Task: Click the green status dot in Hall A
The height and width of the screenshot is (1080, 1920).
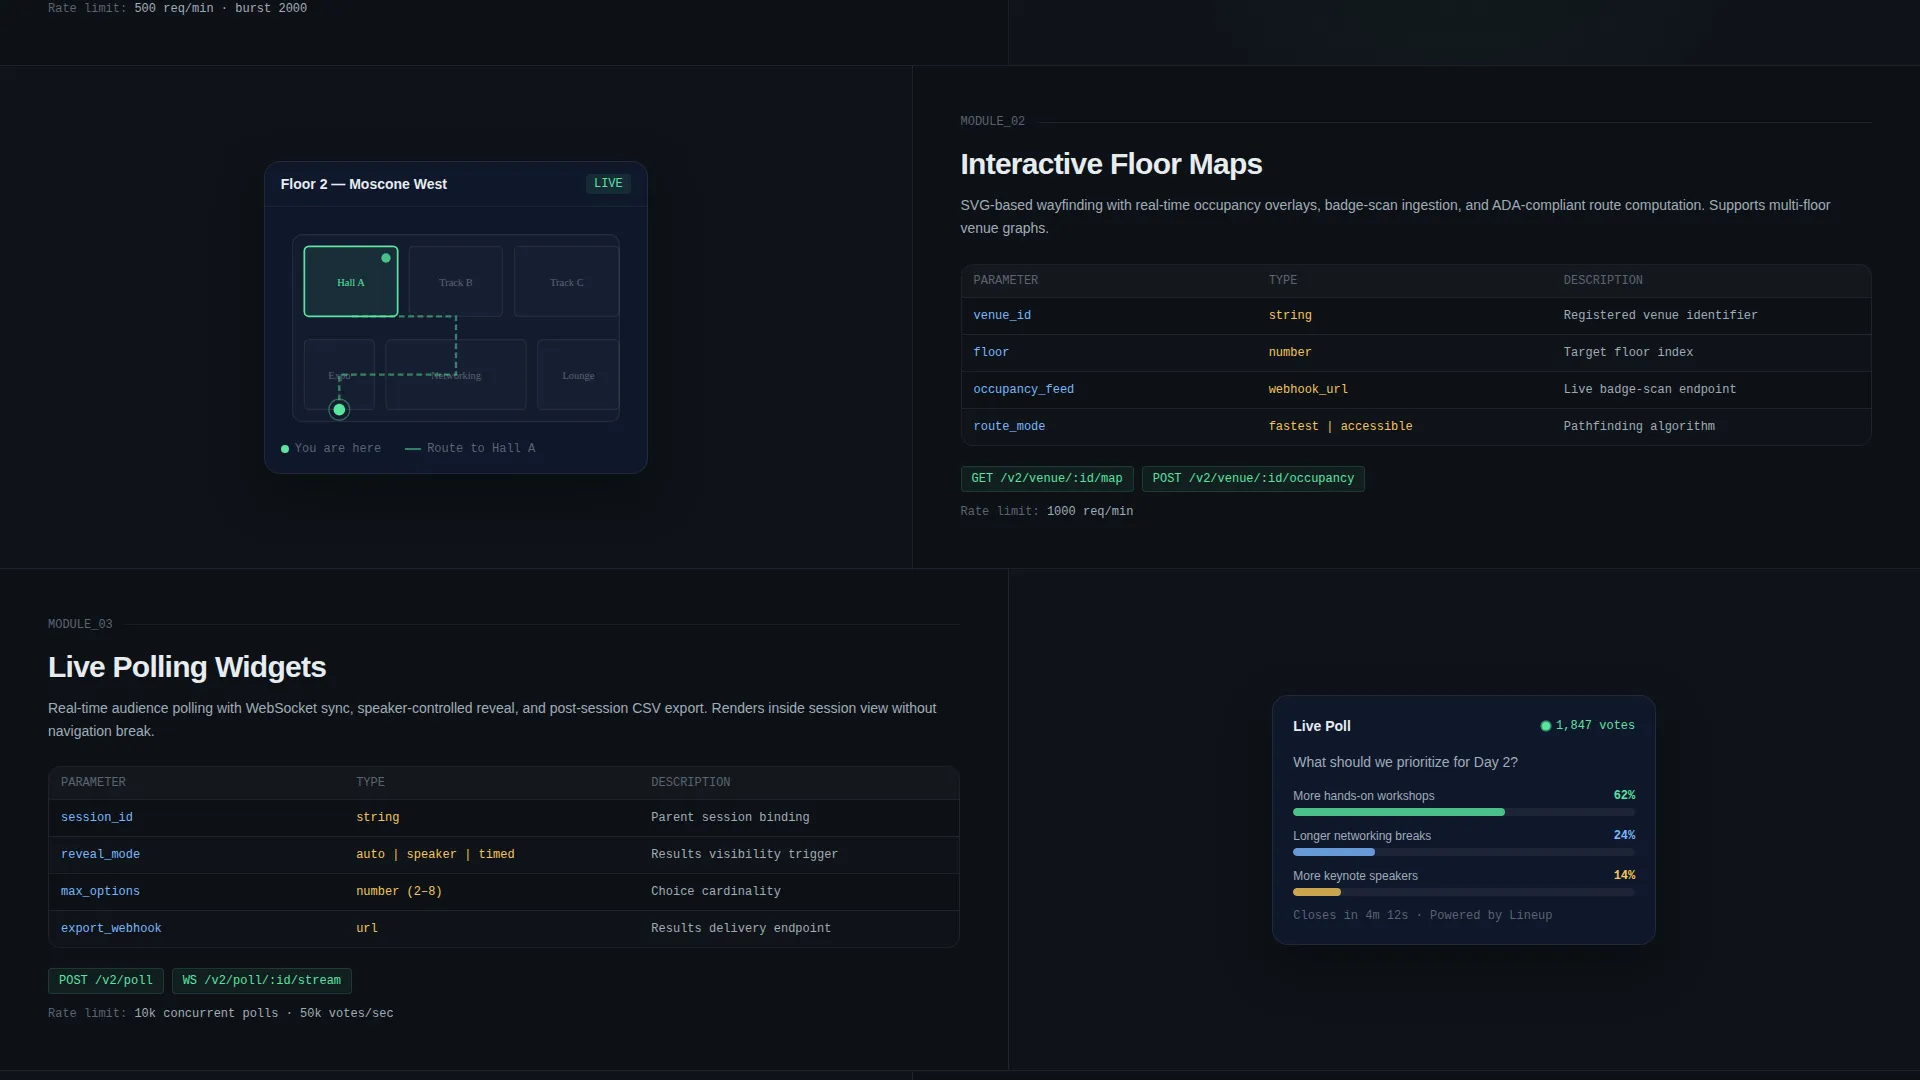Action: 386,258
